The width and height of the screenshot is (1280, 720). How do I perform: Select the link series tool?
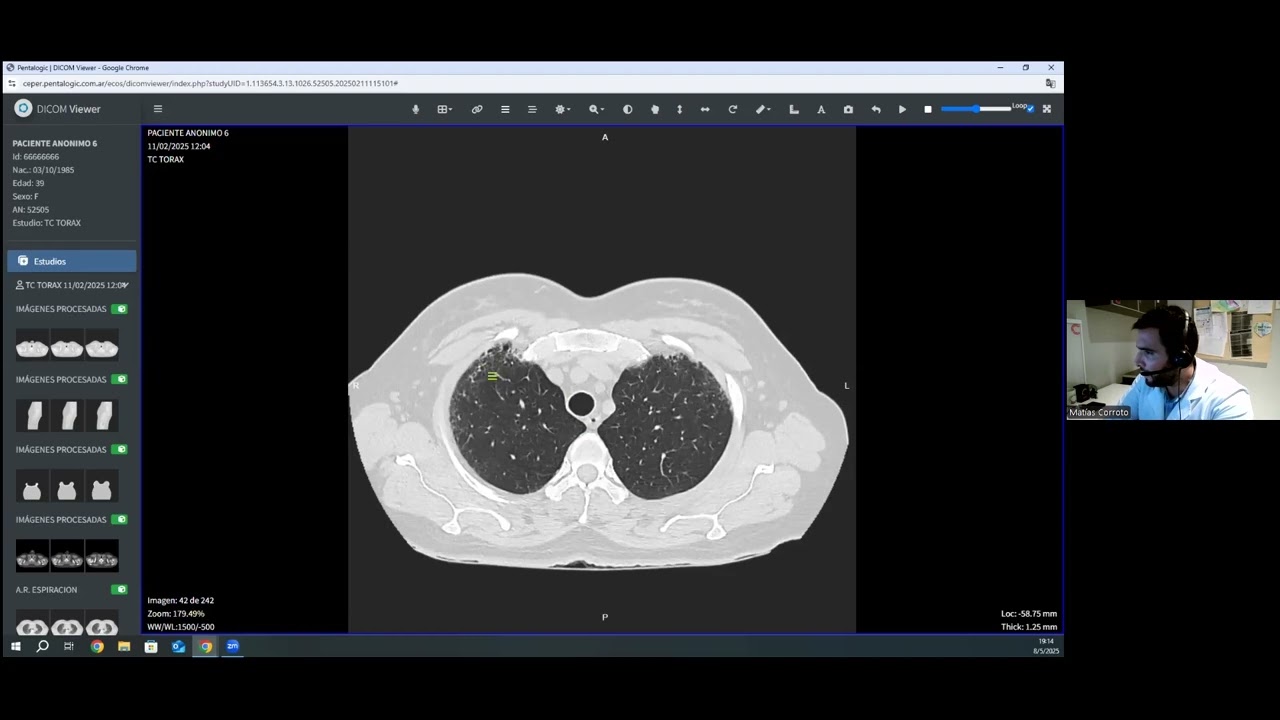[477, 109]
